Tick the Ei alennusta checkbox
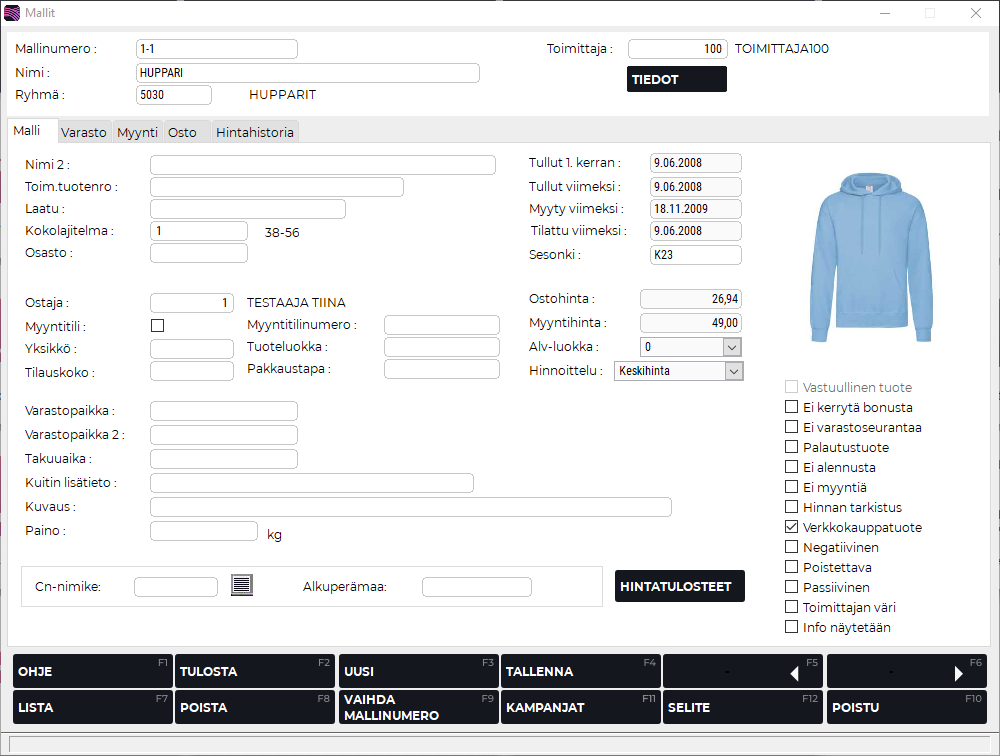Screen dimensions: 1000x756 [x=793, y=467]
